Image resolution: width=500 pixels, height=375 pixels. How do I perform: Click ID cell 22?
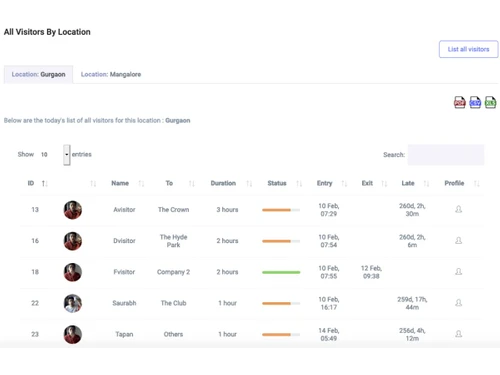click(35, 303)
